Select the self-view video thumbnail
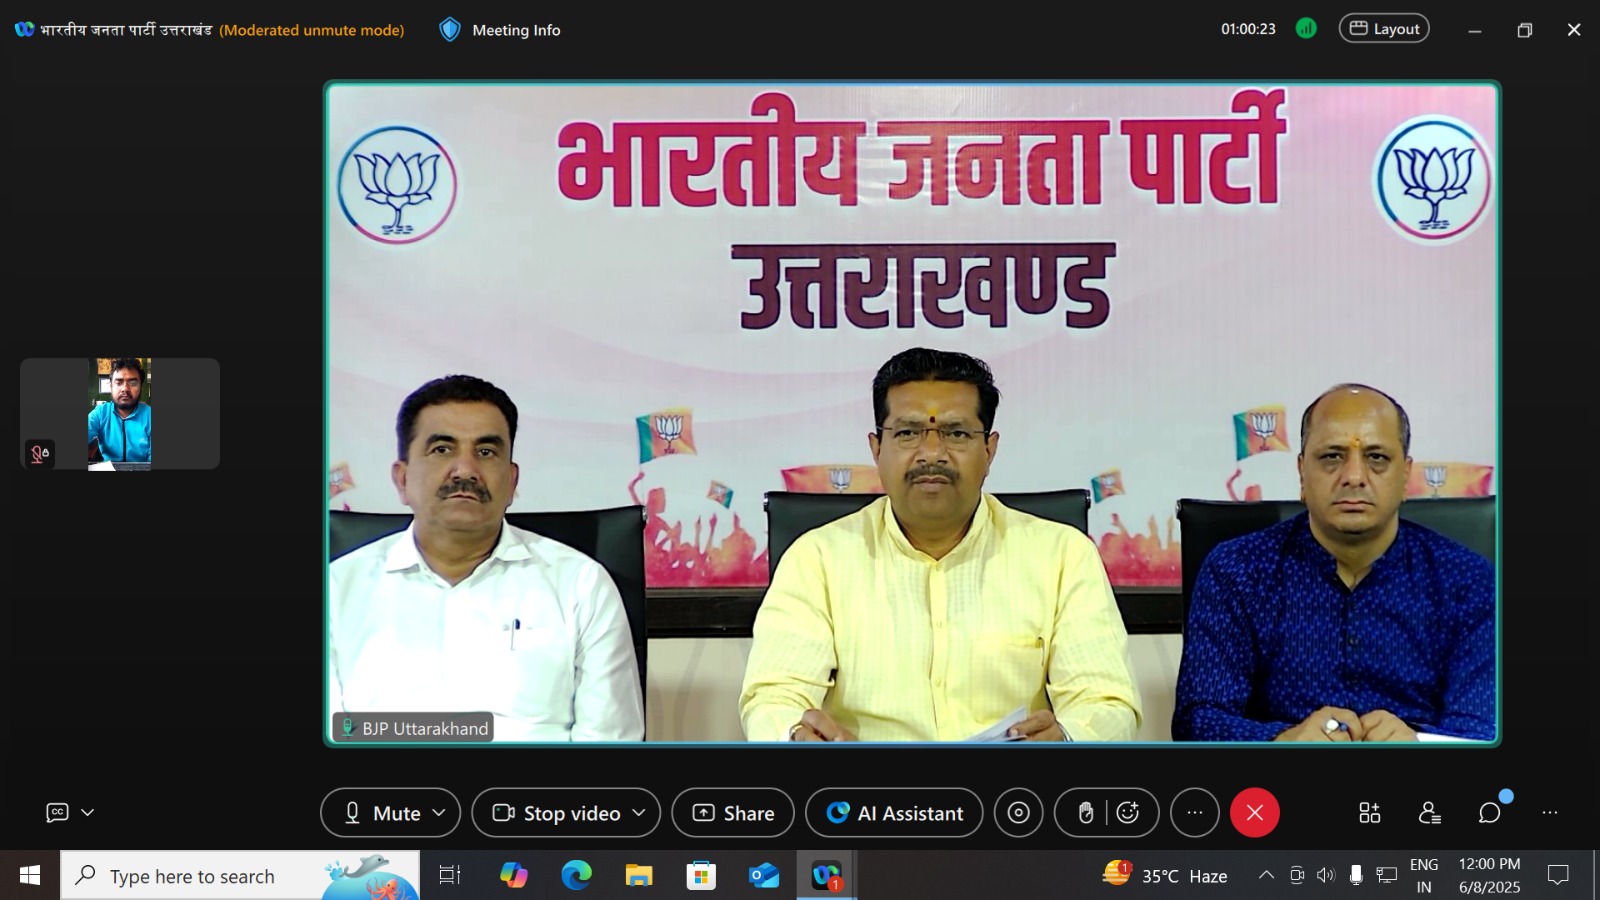This screenshot has height=900, width=1600. (120, 414)
